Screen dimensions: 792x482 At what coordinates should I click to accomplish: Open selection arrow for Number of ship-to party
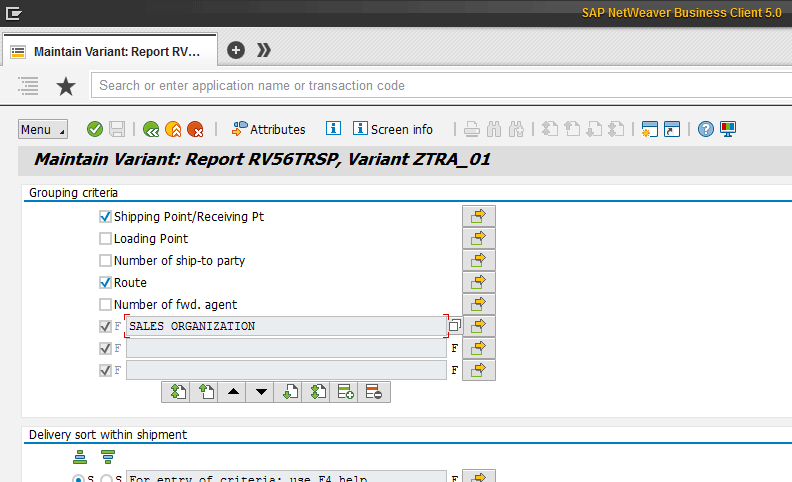point(478,260)
